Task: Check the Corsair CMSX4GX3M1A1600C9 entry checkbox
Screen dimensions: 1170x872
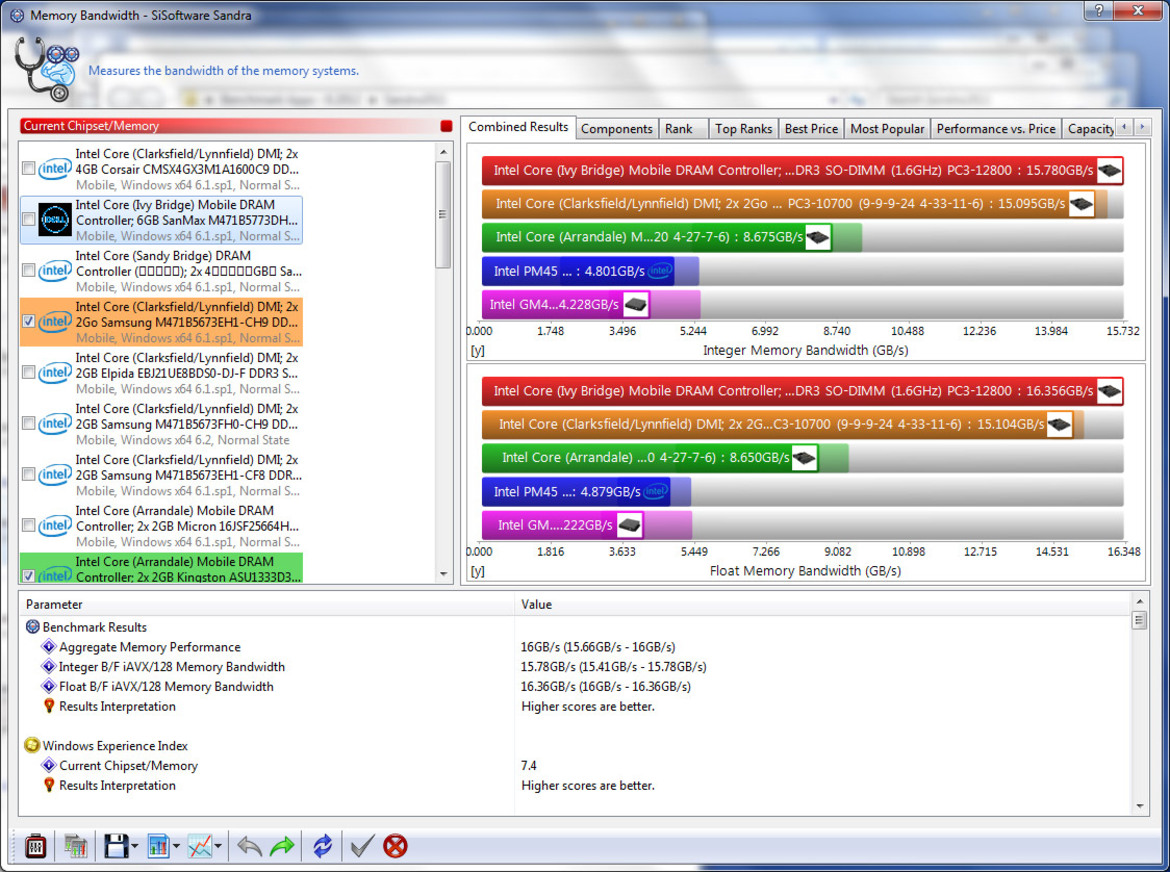Action: point(28,169)
